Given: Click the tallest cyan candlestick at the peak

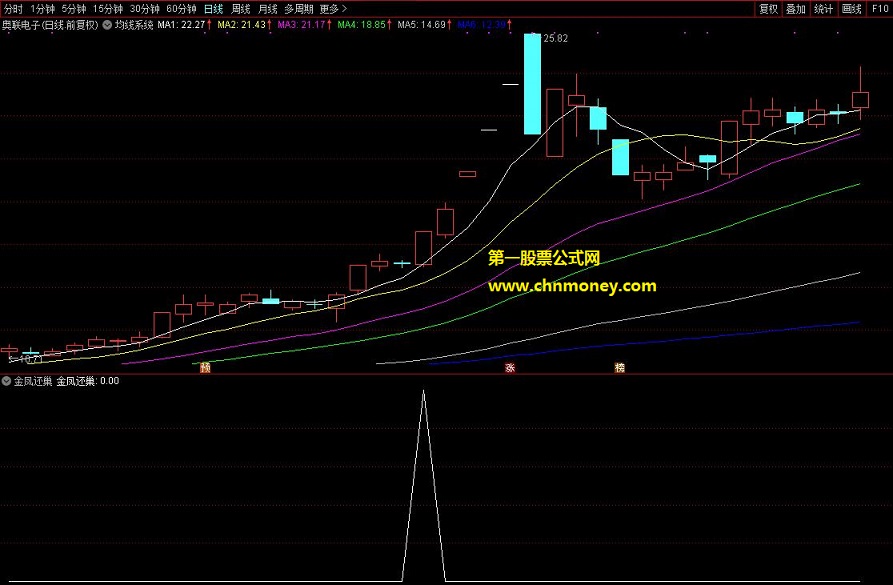Looking at the screenshot, I should click(x=532, y=84).
